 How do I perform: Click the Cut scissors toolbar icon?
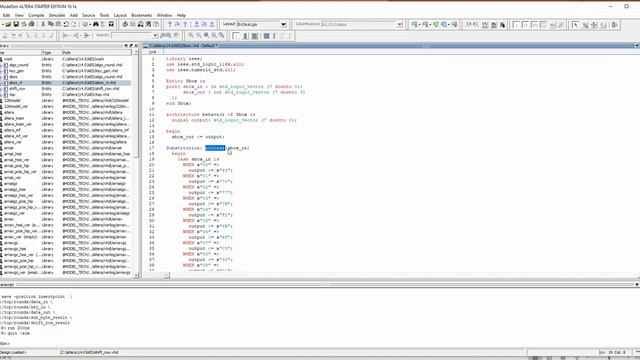pos(43,24)
